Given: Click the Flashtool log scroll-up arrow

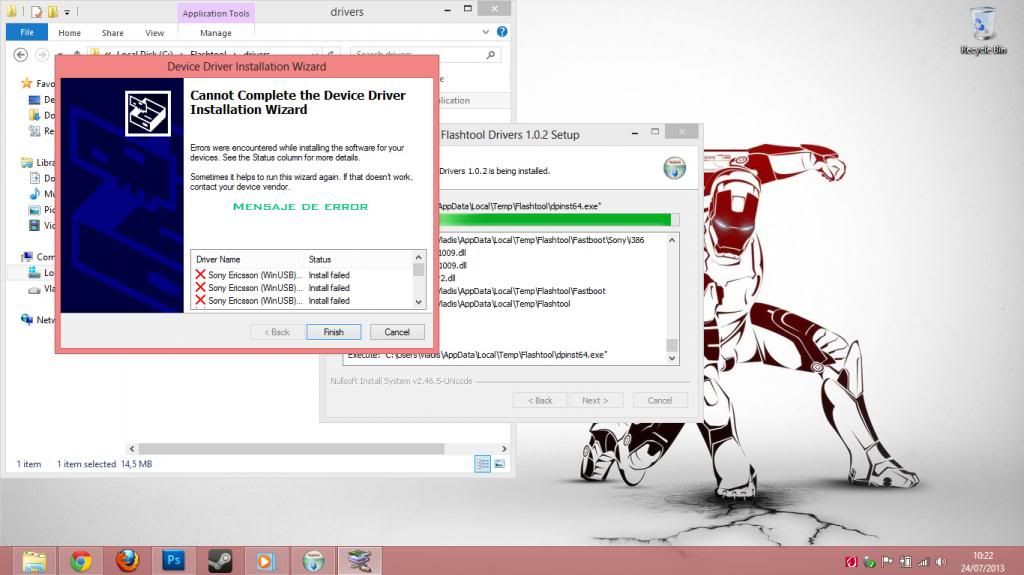Looking at the screenshot, I should point(672,240).
